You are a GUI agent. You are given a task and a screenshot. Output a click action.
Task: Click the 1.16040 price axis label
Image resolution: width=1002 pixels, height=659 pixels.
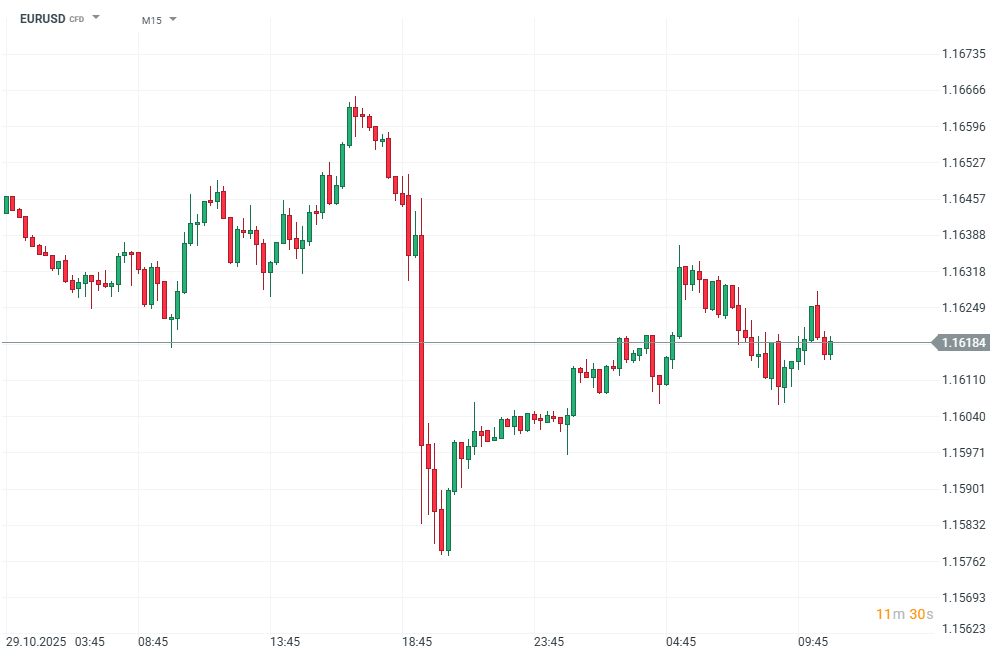tap(964, 416)
